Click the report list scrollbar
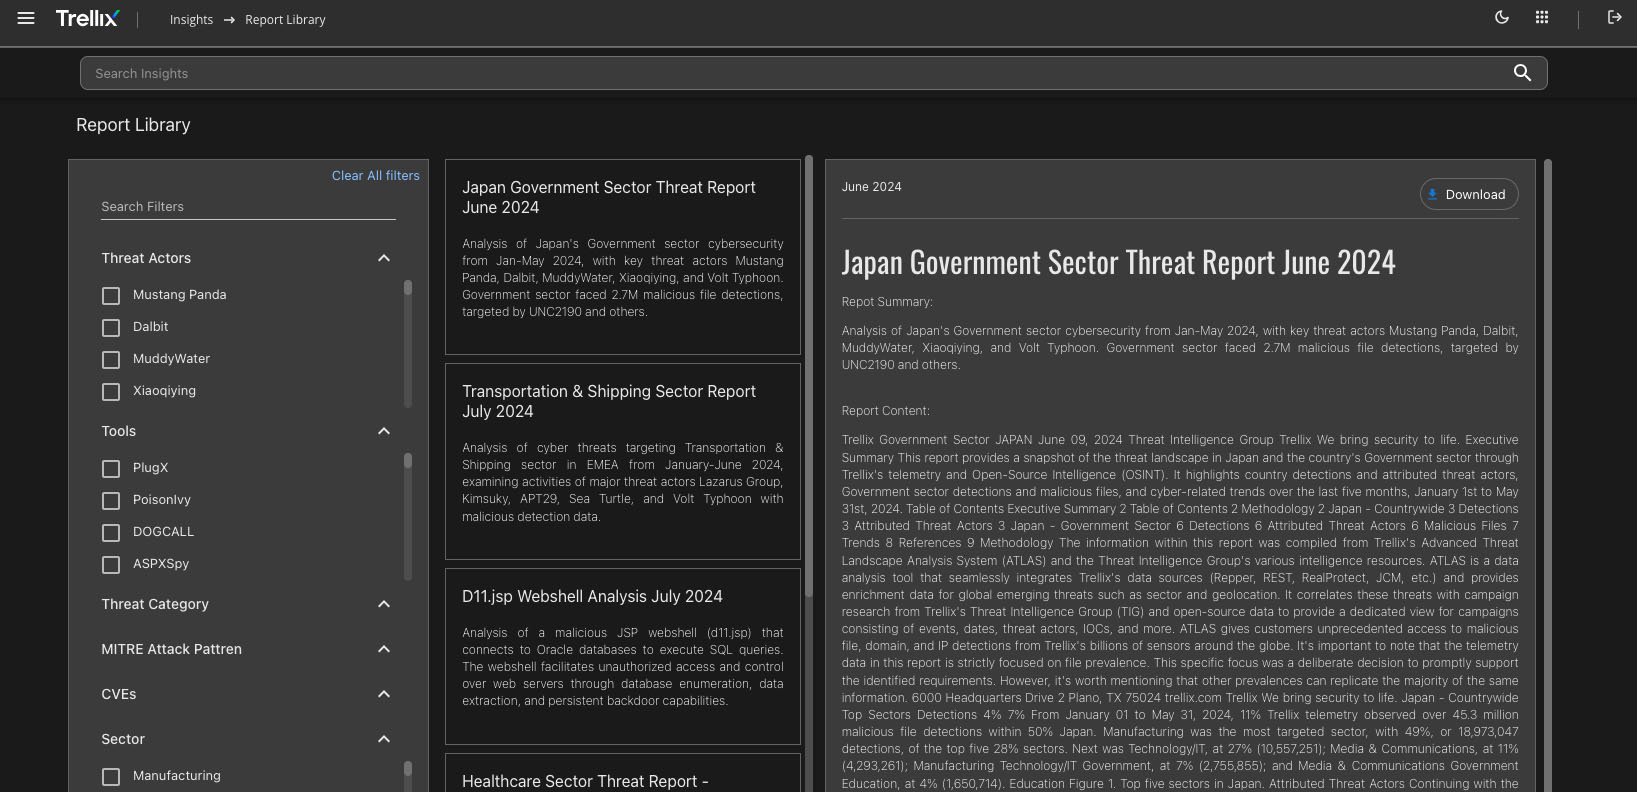Viewport: 1637px width, 792px height. pyautogui.click(x=809, y=377)
